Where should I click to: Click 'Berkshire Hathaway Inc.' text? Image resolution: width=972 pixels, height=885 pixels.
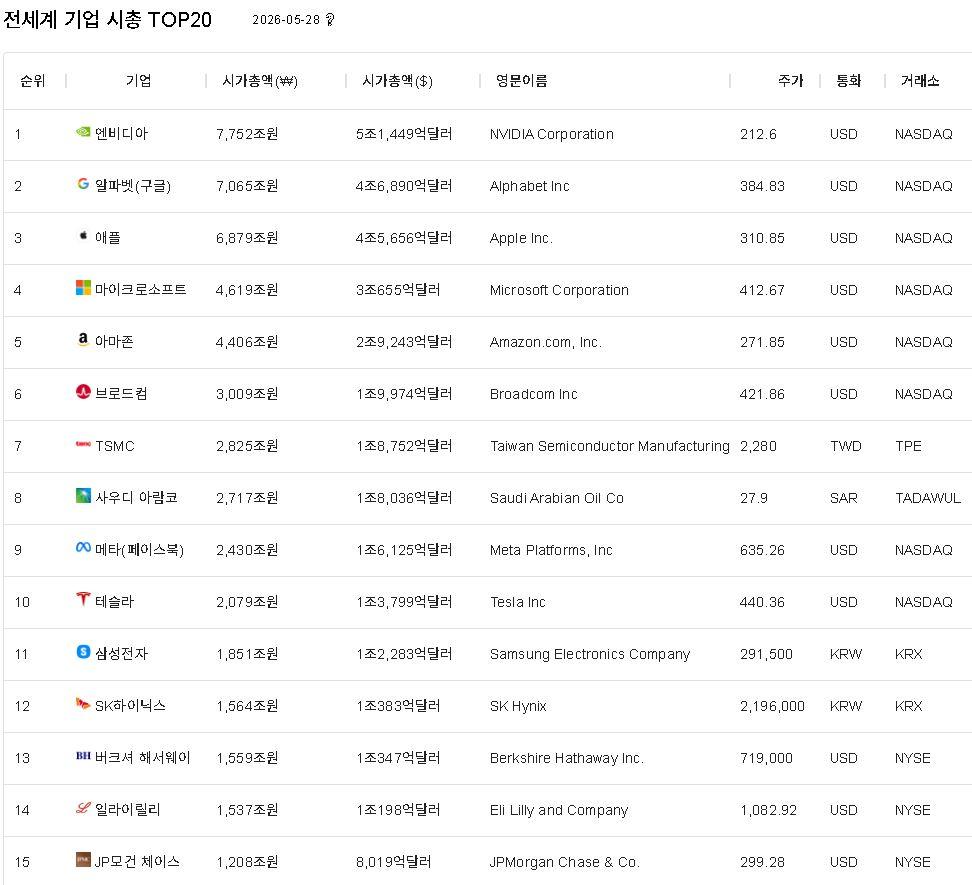tap(567, 758)
